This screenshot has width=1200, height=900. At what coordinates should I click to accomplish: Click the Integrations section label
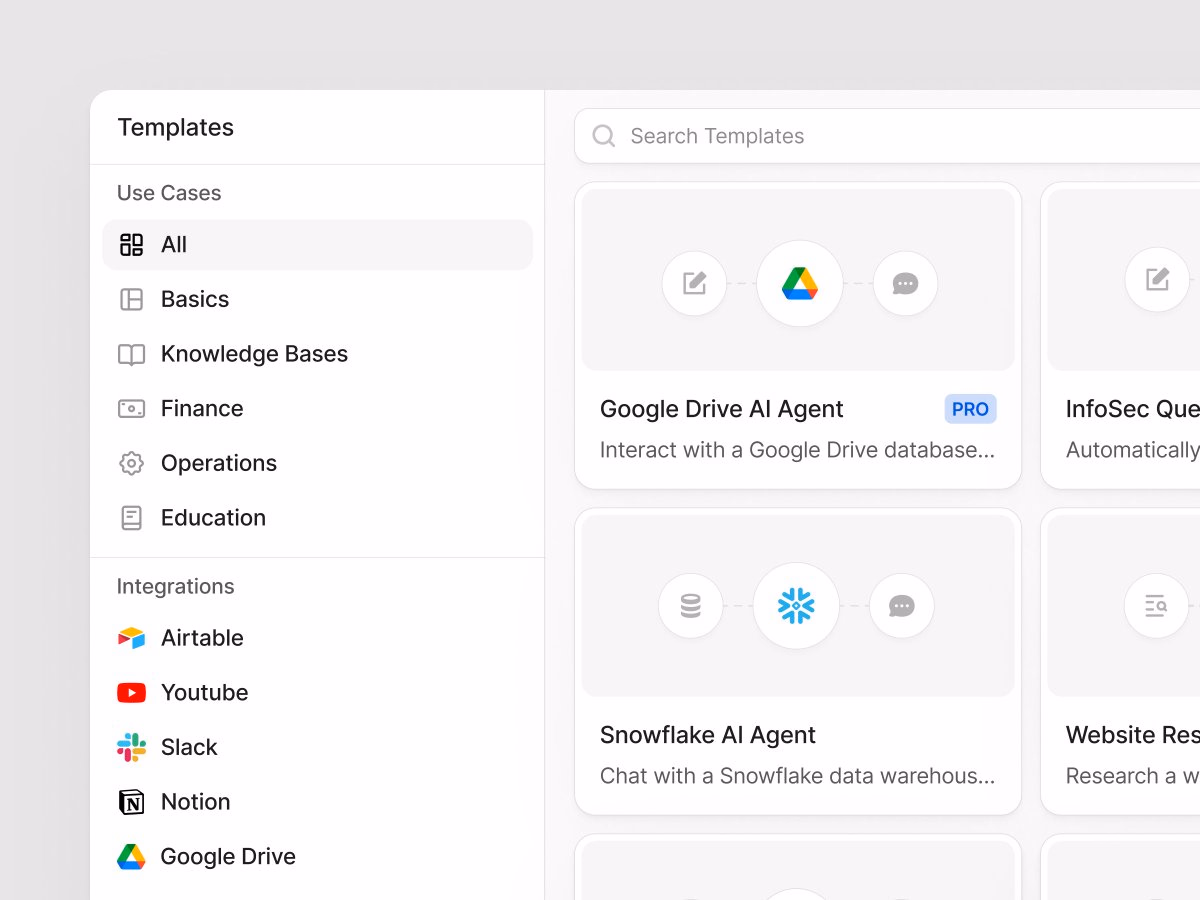[175, 586]
